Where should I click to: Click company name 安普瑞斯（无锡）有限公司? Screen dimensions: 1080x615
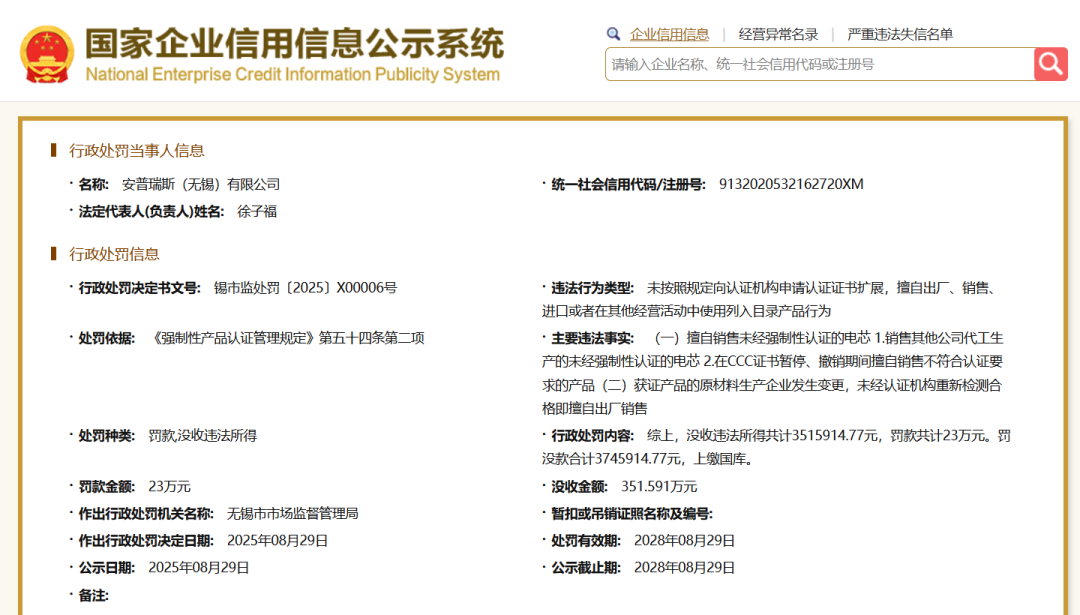(201, 184)
